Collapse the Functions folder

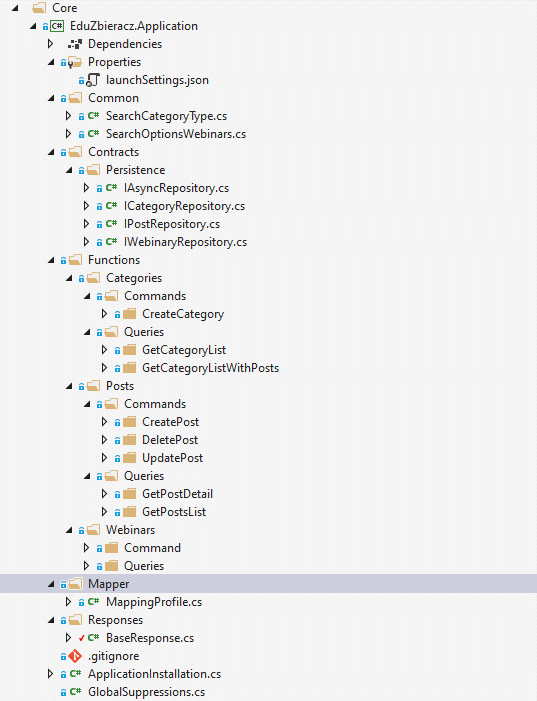[x=51, y=260]
